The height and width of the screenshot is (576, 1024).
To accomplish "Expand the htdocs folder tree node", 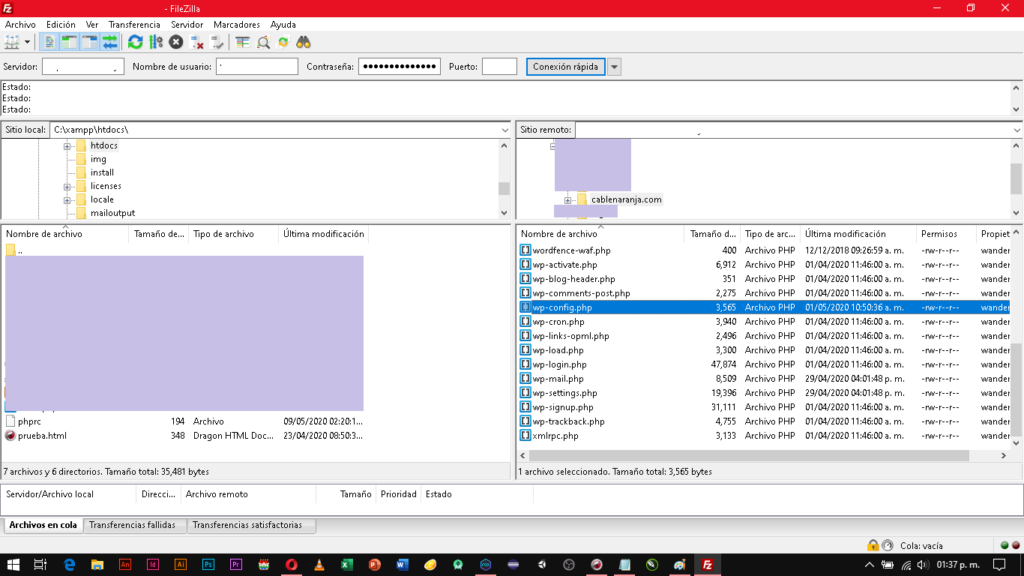I will click(x=67, y=146).
